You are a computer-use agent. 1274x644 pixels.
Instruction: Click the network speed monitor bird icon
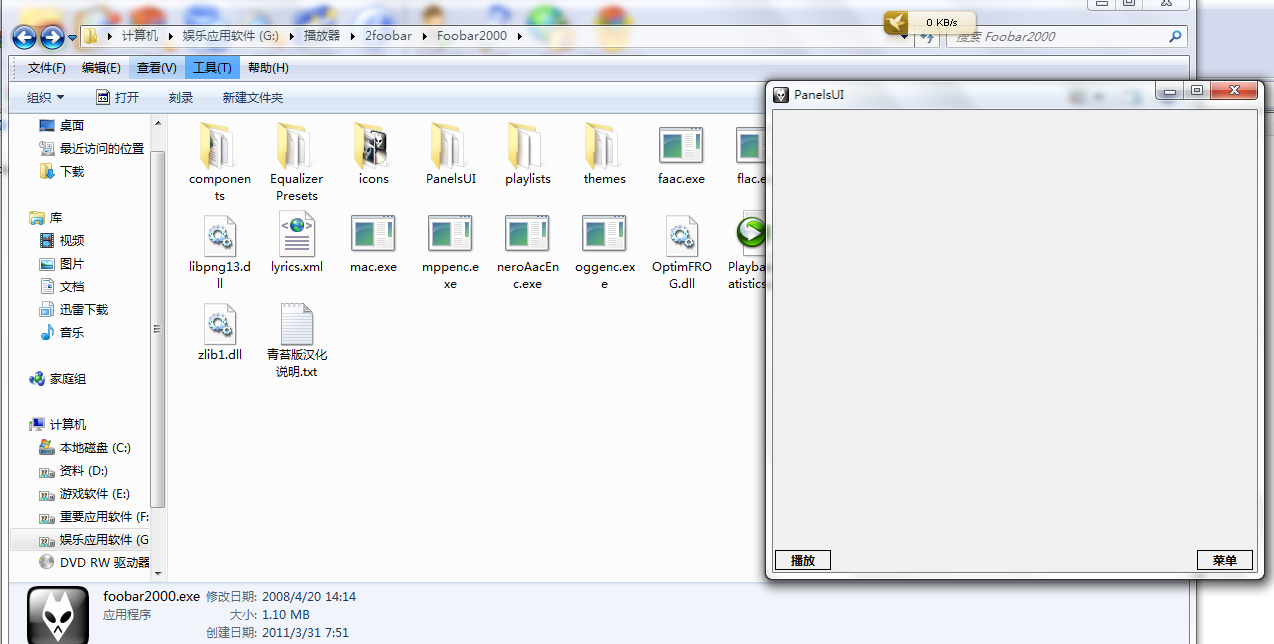coord(896,22)
